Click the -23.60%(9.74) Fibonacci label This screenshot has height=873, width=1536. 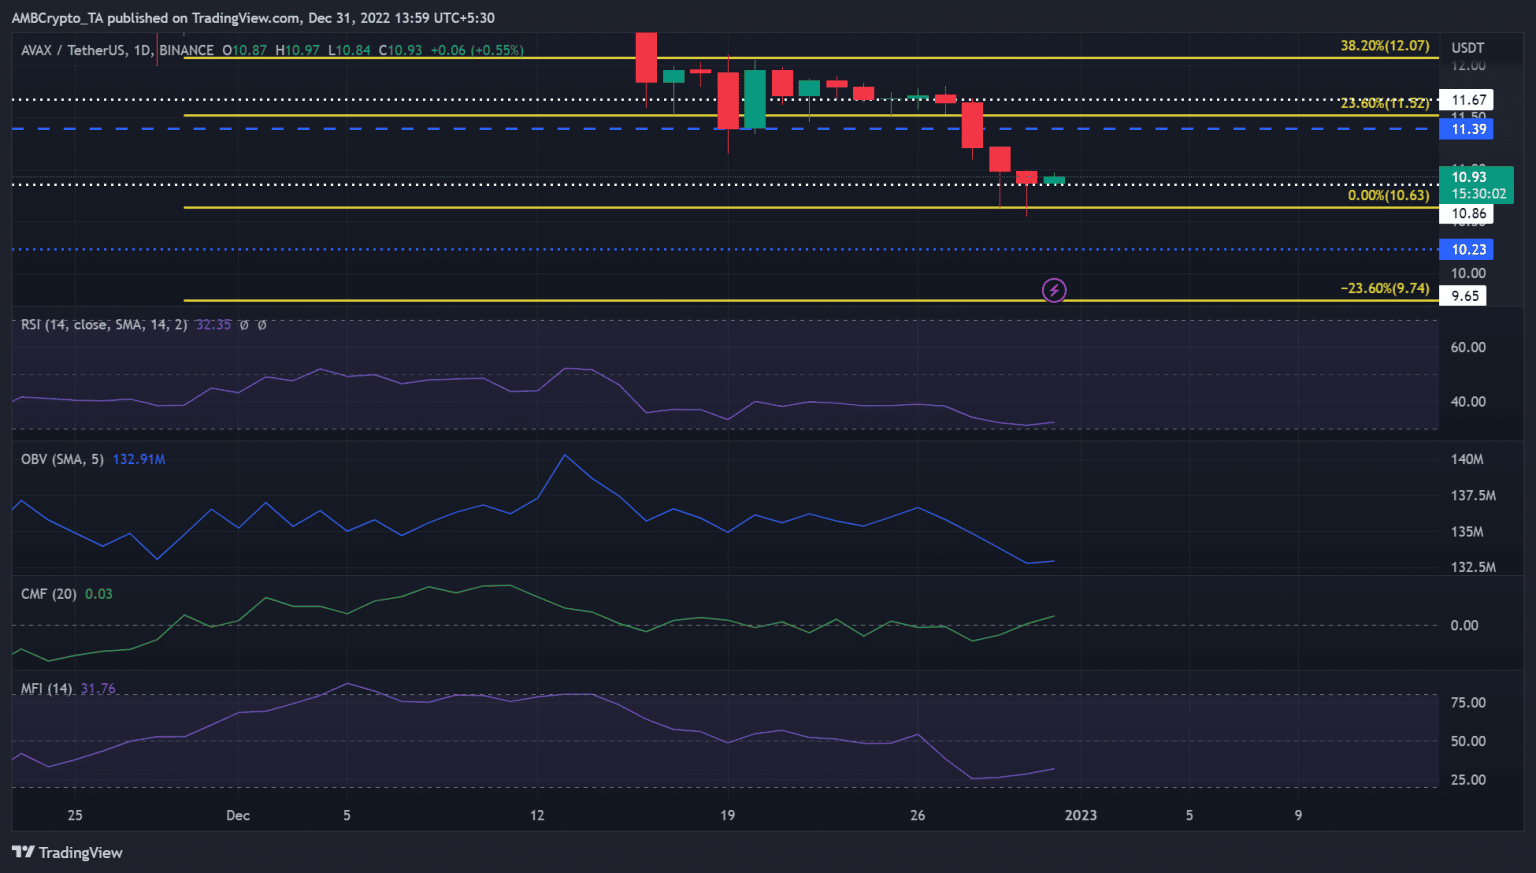[x=1385, y=288]
